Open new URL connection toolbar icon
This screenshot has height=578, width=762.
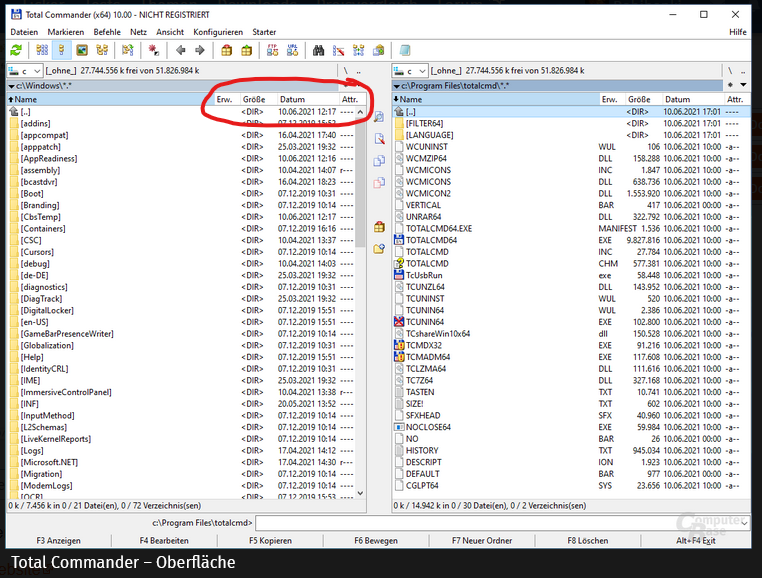pyautogui.click(x=293, y=50)
